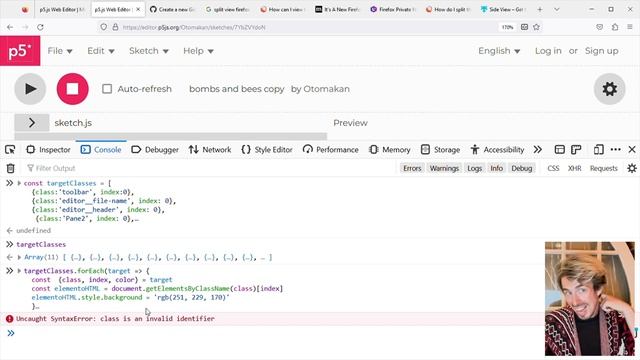Open p5 editor settings gear
Image resolution: width=640 pixels, height=360 pixels.
tap(609, 89)
